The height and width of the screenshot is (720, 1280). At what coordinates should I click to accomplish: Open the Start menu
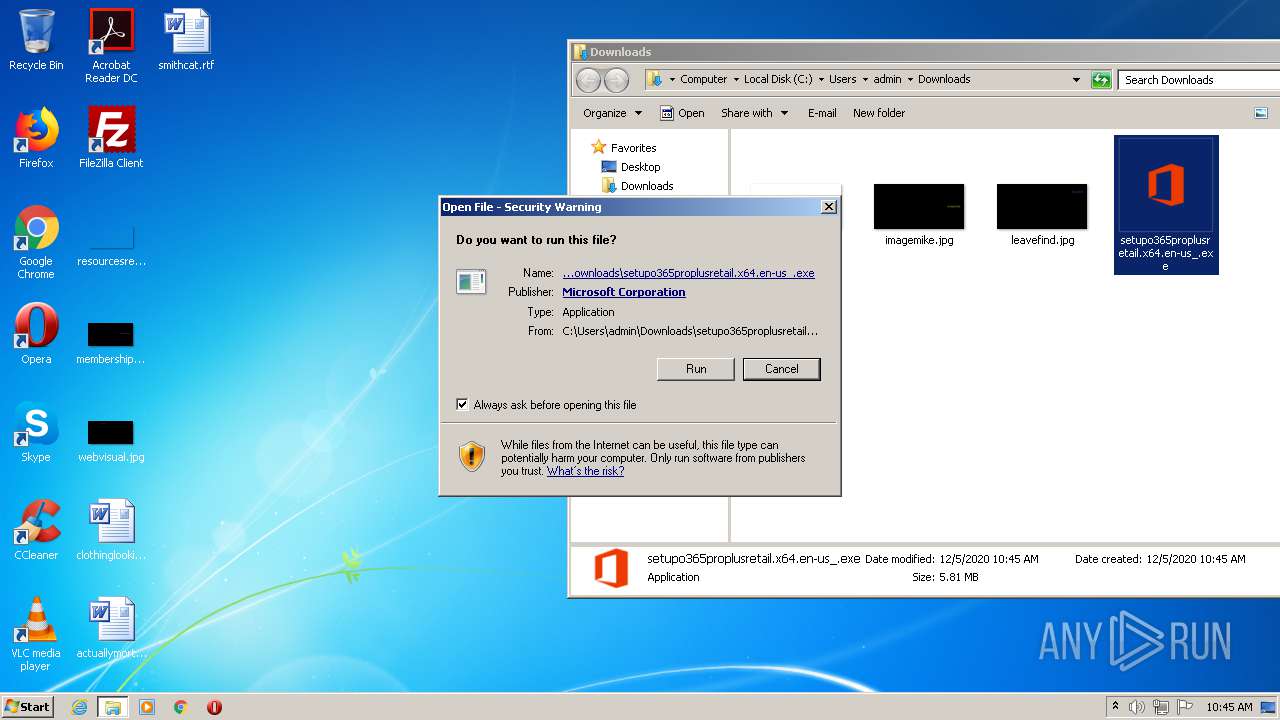pos(28,706)
